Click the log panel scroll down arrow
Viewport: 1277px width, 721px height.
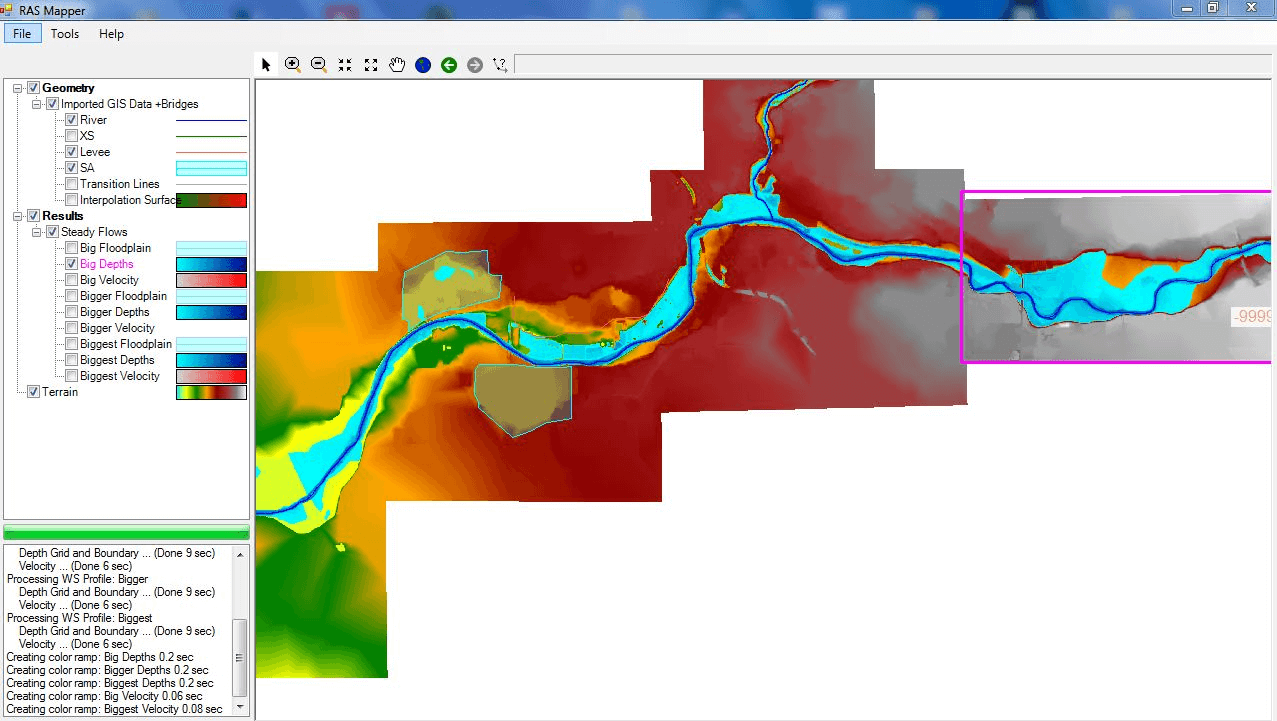click(240, 707)
